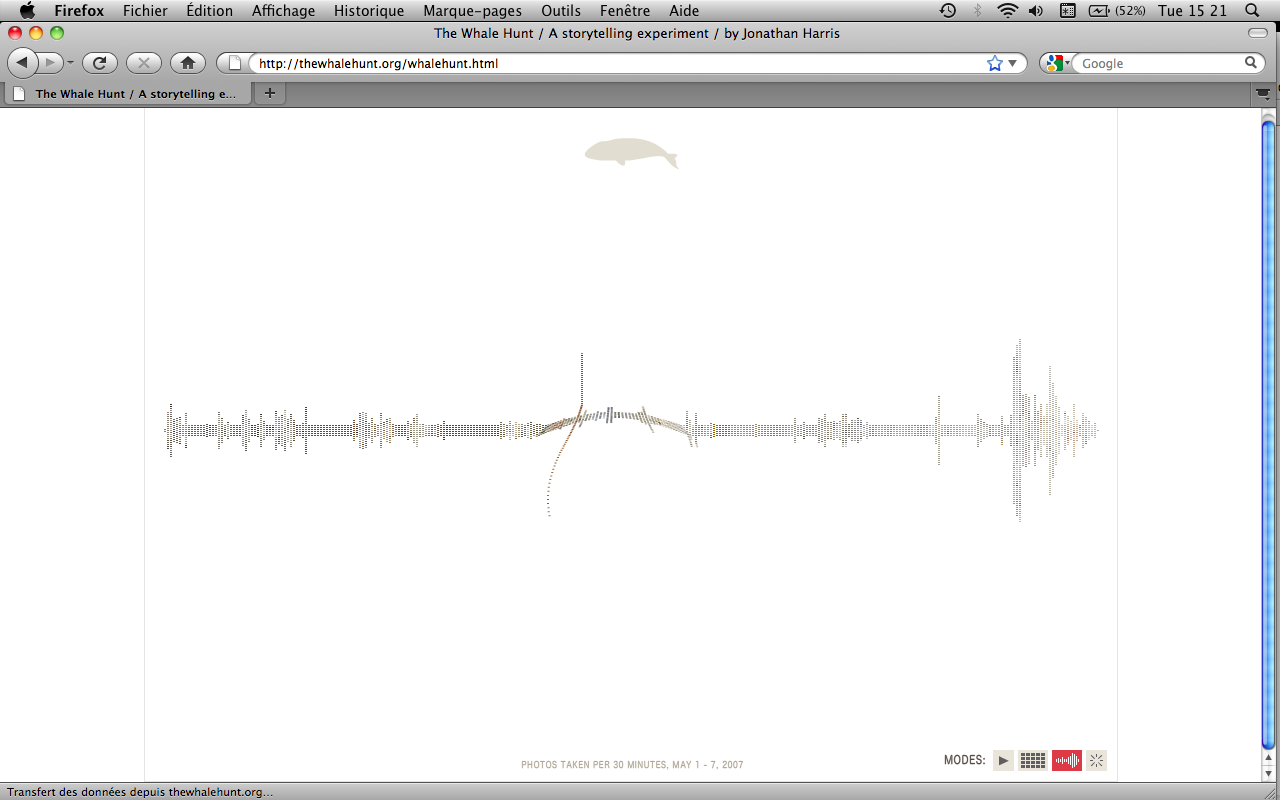Image resolution: width=1280 pixels, height=800 pixels.
Task: Click the search magnifier in the Google box
Action: [1251, 63]
